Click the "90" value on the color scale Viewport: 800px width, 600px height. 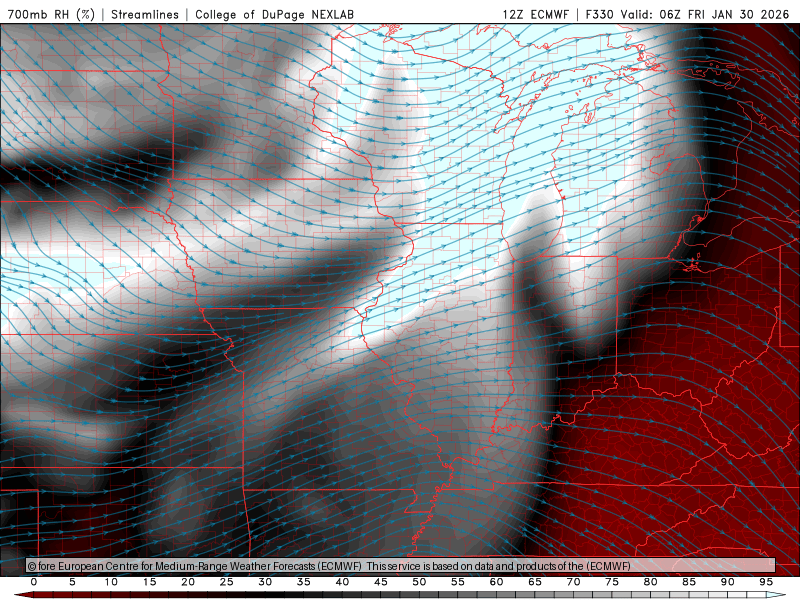(727, 582)
